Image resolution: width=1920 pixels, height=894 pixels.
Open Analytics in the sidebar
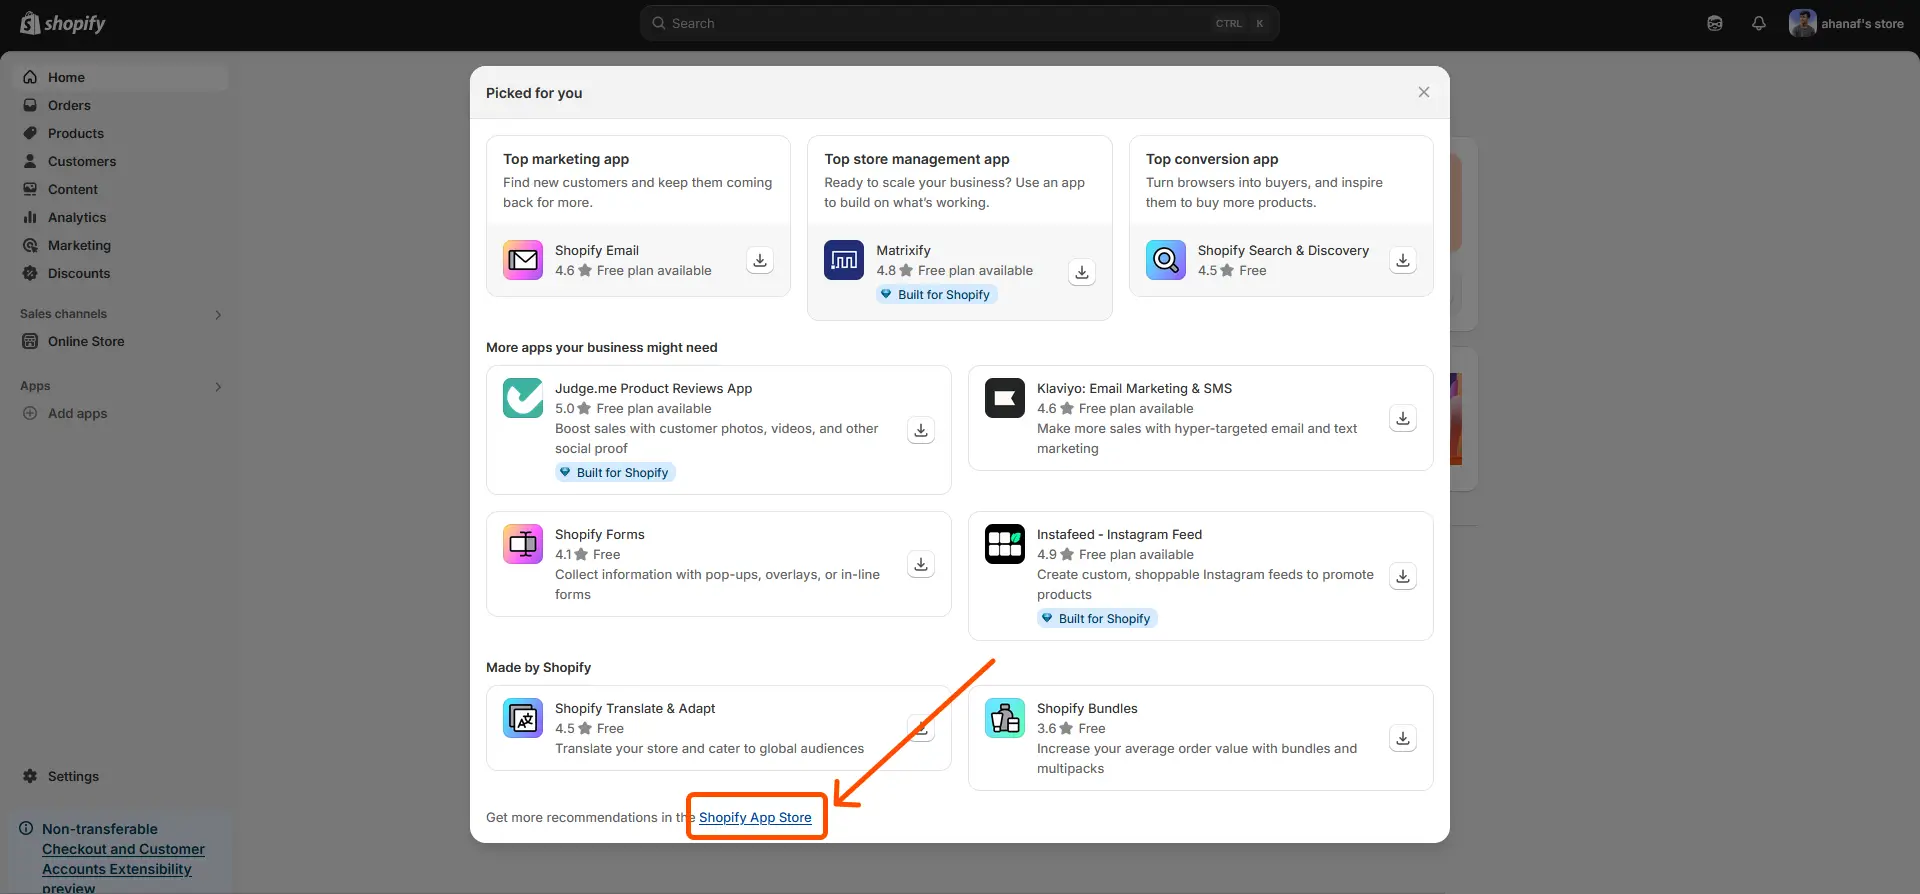(120, 217)
